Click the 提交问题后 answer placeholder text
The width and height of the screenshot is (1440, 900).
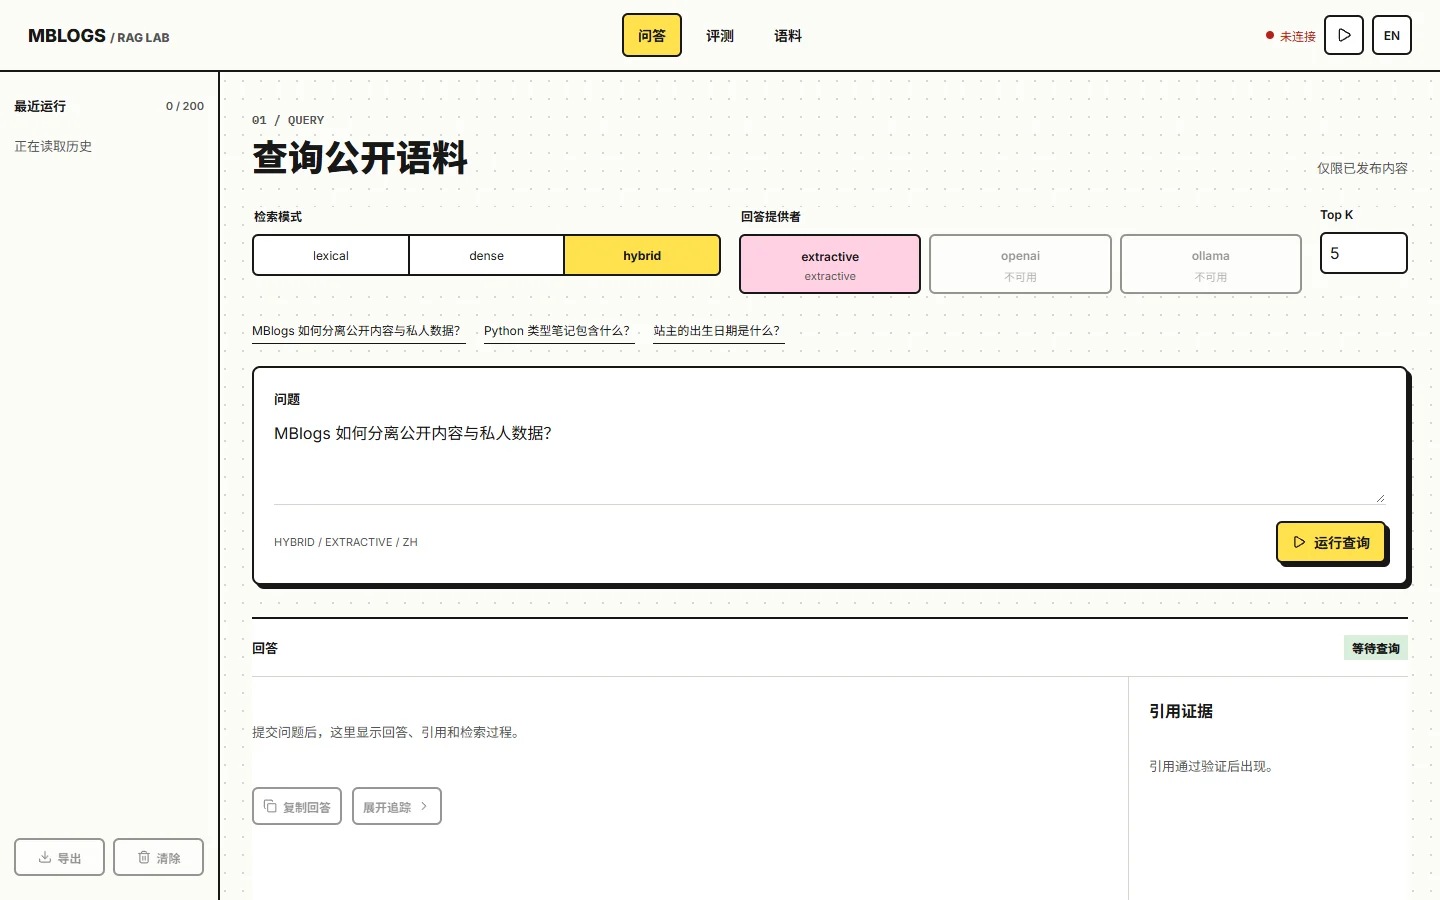click(x=388, y=732)
